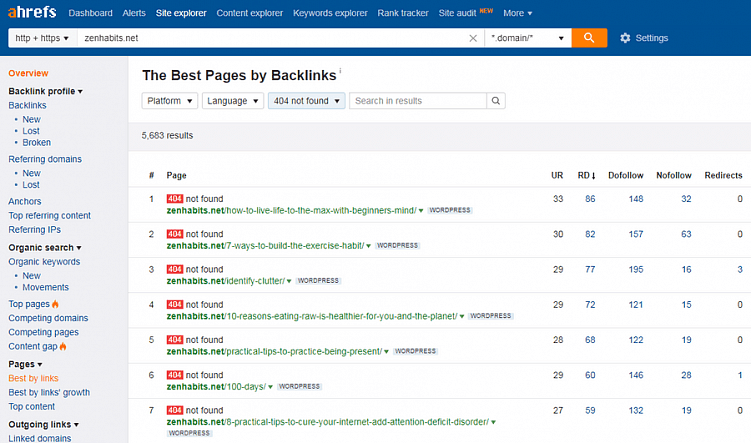The image size is (751, 443).
Task: Open Settings gear icon
Action: 626,38
